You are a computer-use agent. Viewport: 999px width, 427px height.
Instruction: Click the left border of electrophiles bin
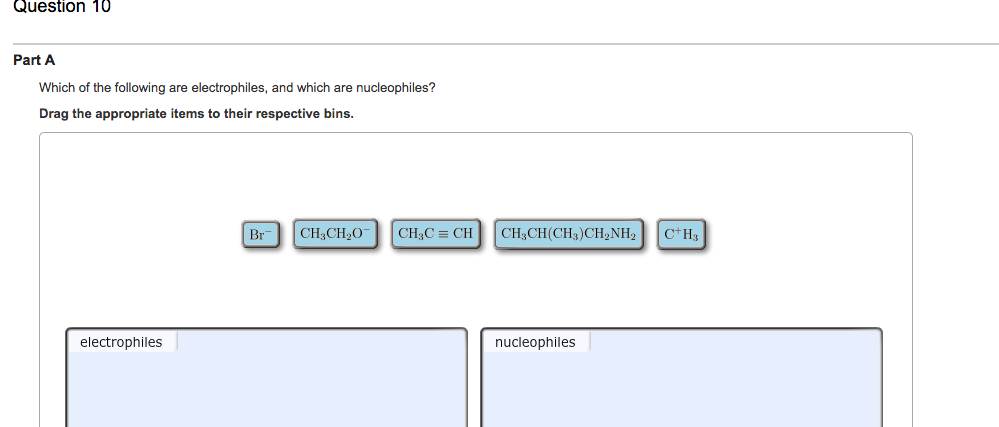pos(67,379)
